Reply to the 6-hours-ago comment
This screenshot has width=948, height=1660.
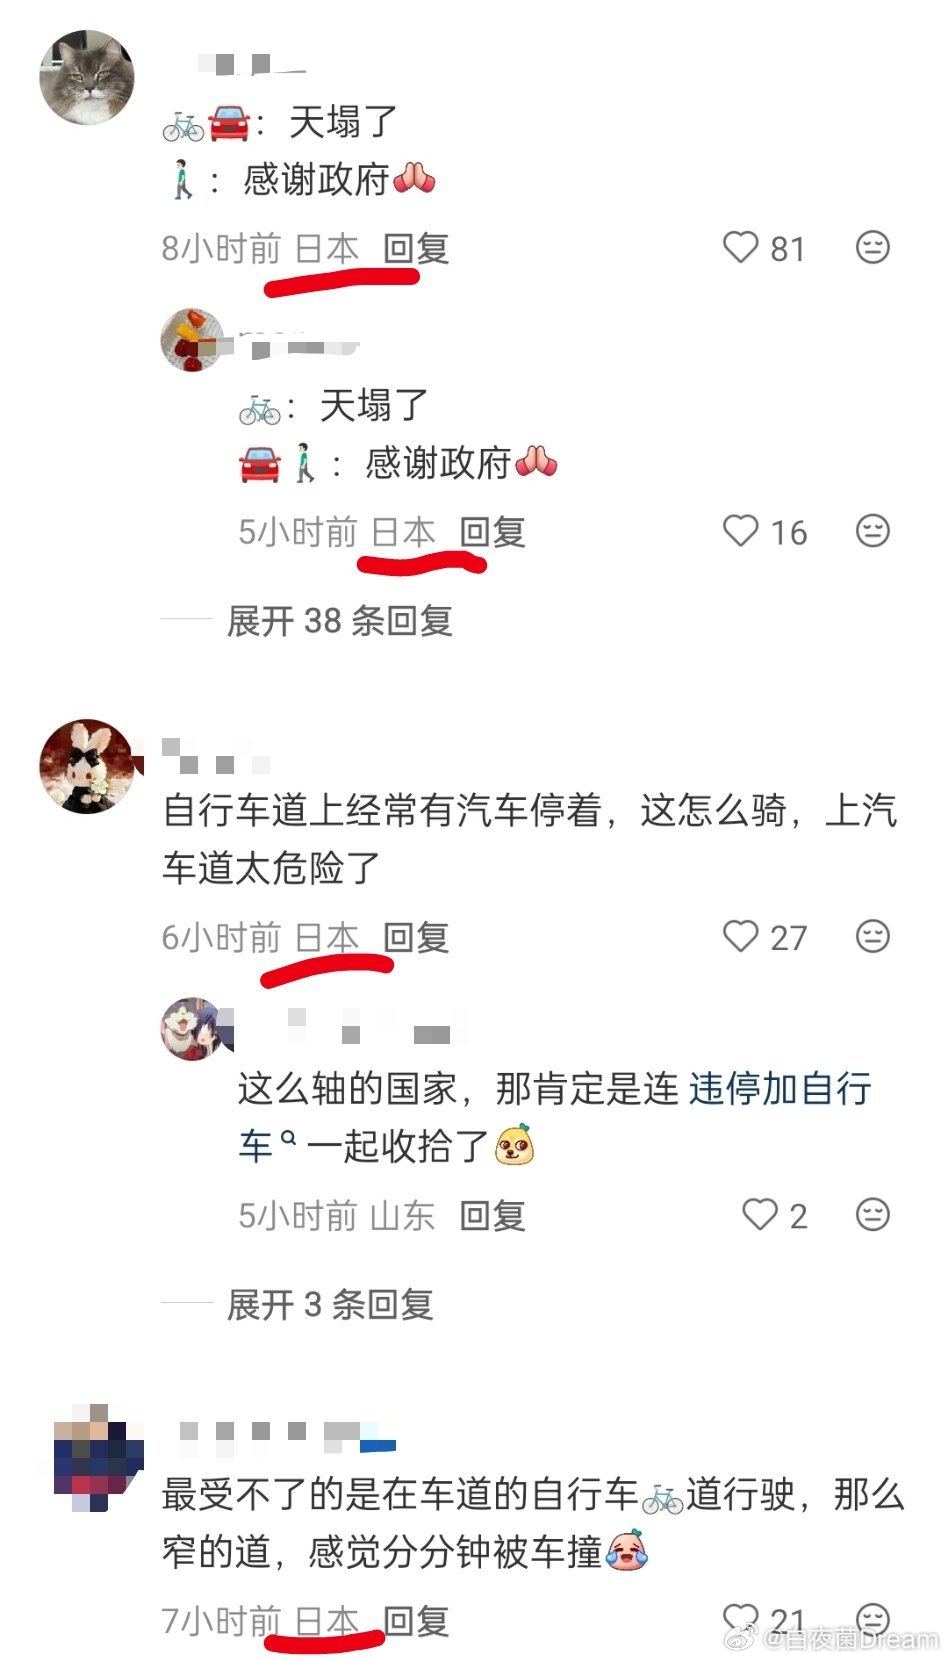pyautogui.click(x=416, y=937)
